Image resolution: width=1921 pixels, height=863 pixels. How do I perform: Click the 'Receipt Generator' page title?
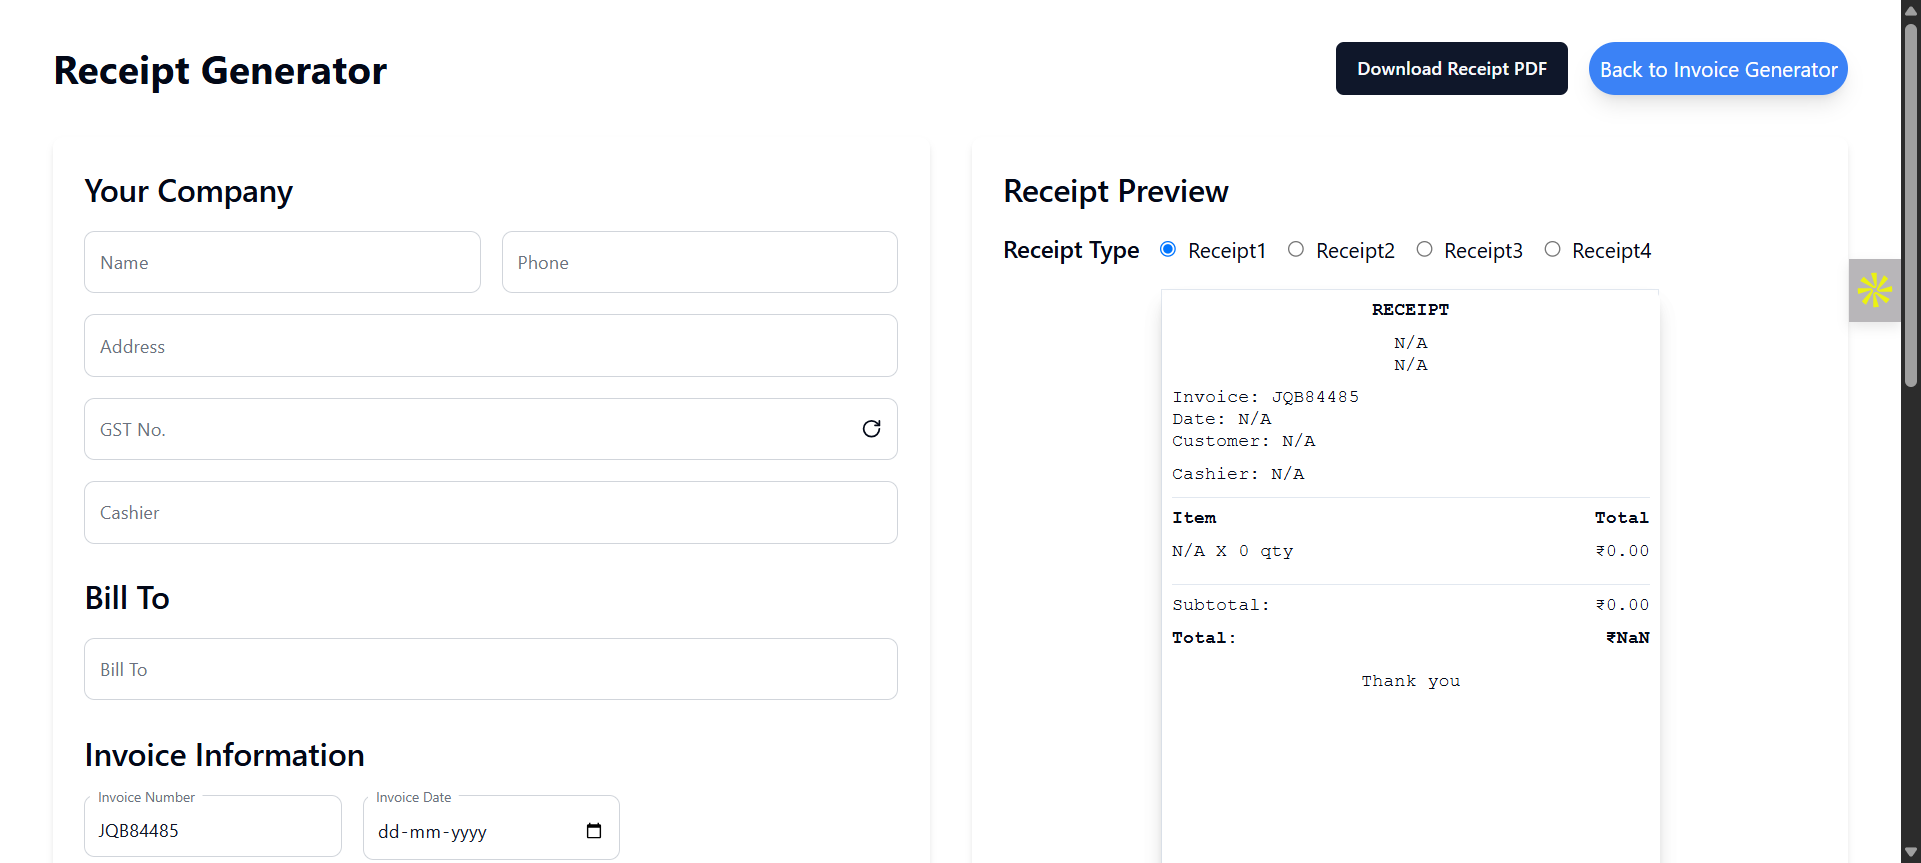pyautogui.click(x=220, y=71)
